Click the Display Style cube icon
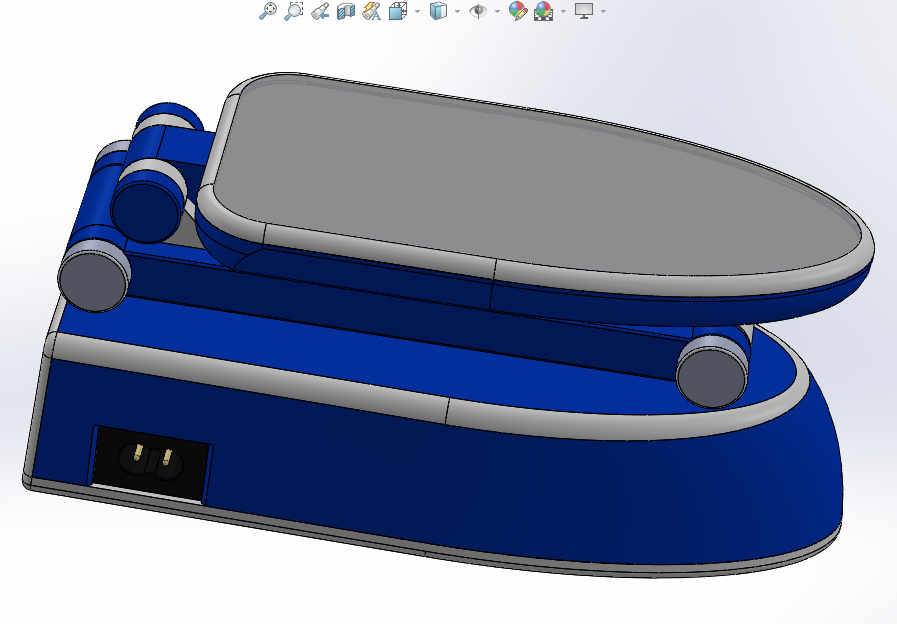Screen dimensions: 897x624 438,11
